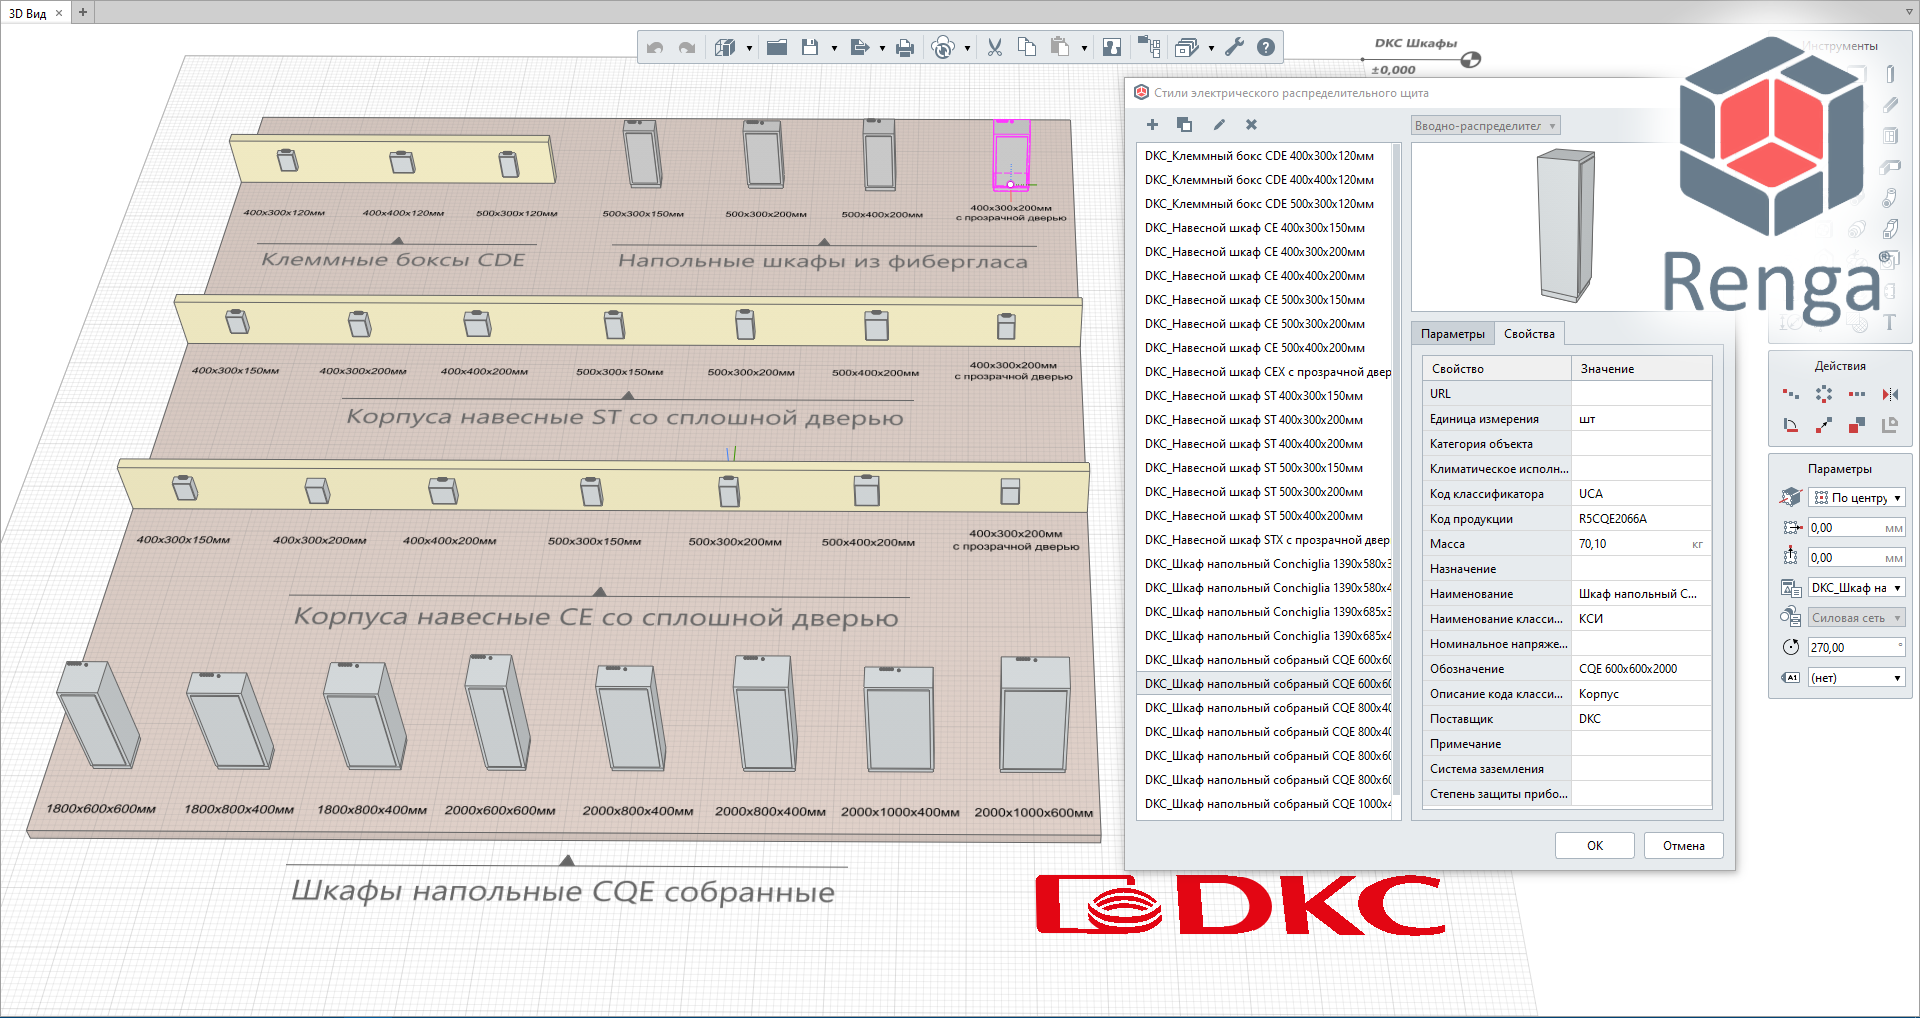Rename style using the pencil icon
The image size is (1920, 1018).
coord(1219,124)
